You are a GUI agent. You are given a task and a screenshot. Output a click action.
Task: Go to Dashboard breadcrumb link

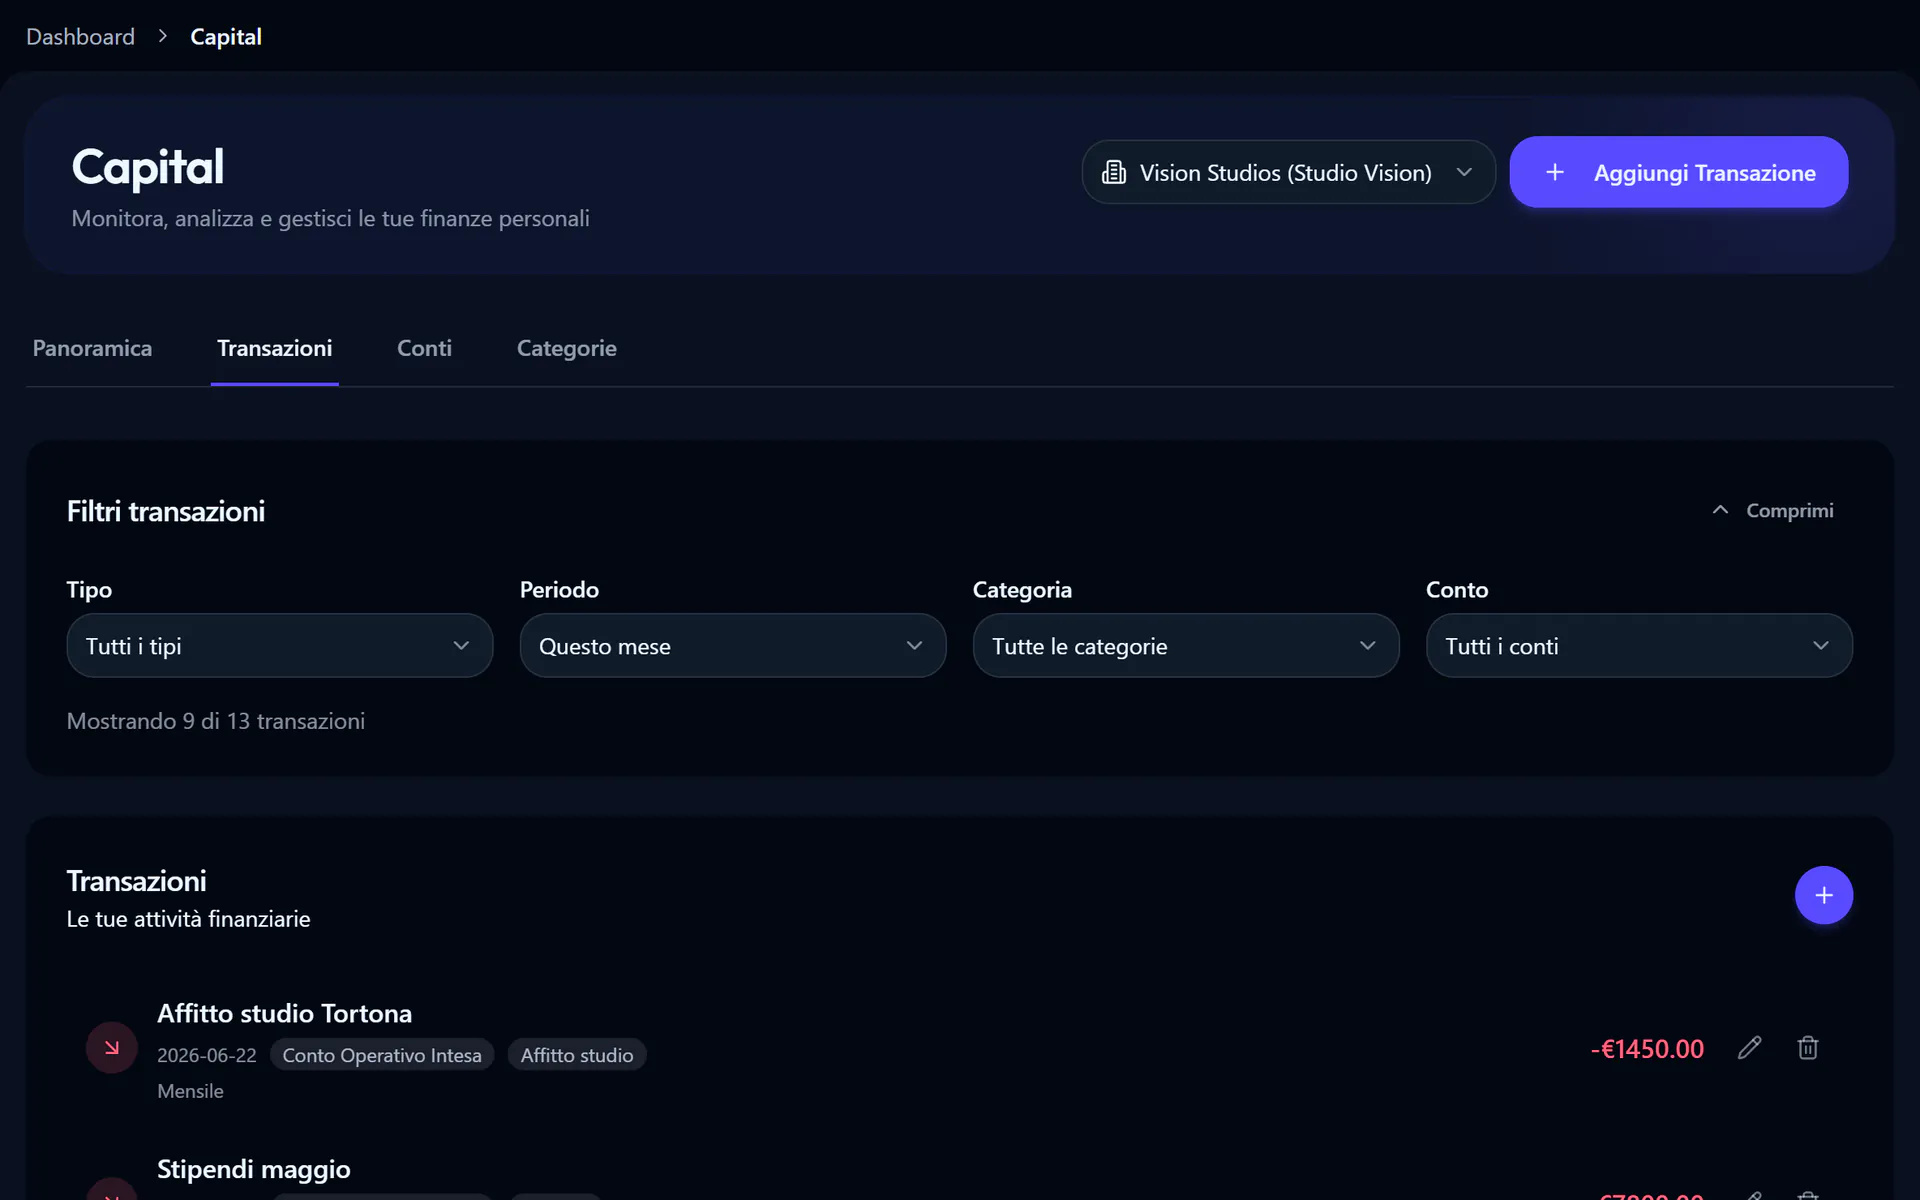(x=80, y=37)
